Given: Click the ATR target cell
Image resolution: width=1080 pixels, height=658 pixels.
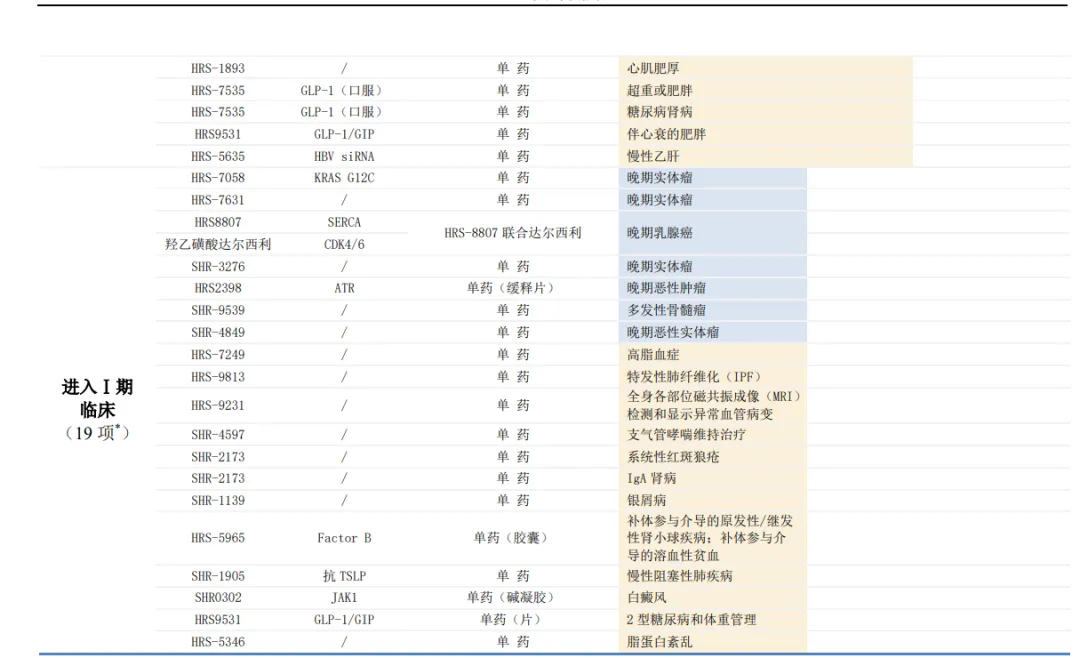Looking at the screenshot, I should pyautogui.click(x=344, y=288).
